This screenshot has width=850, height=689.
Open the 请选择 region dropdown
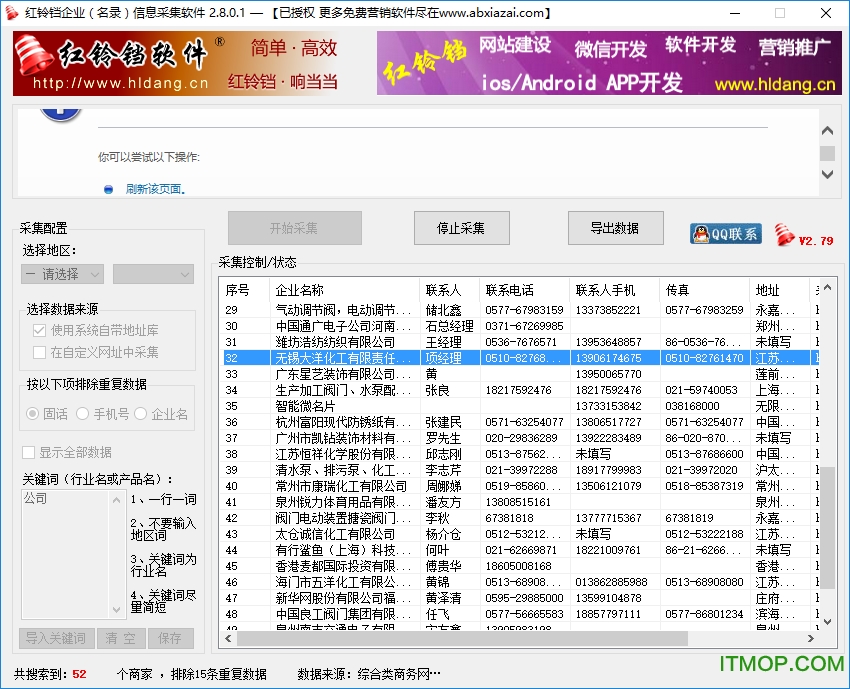pyautogui.click(x=62, y=274)
